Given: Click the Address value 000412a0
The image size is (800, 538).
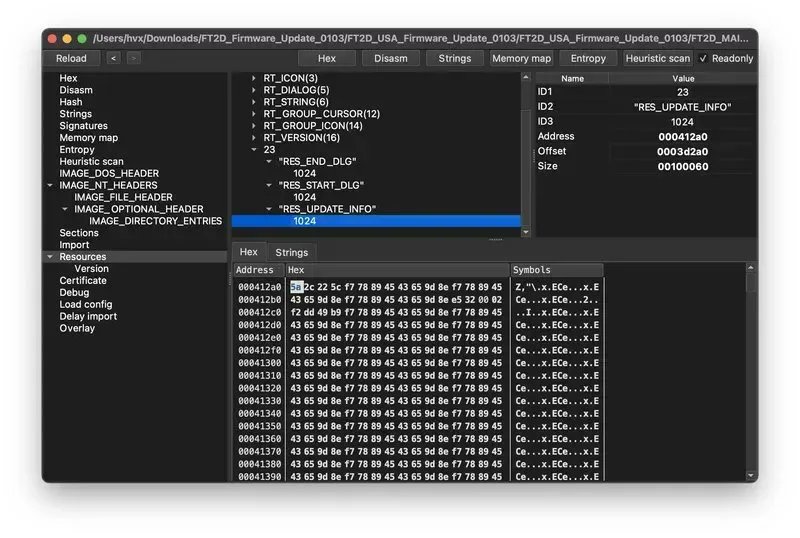Looking at the screenshot, I should click(x=683, y=137).
